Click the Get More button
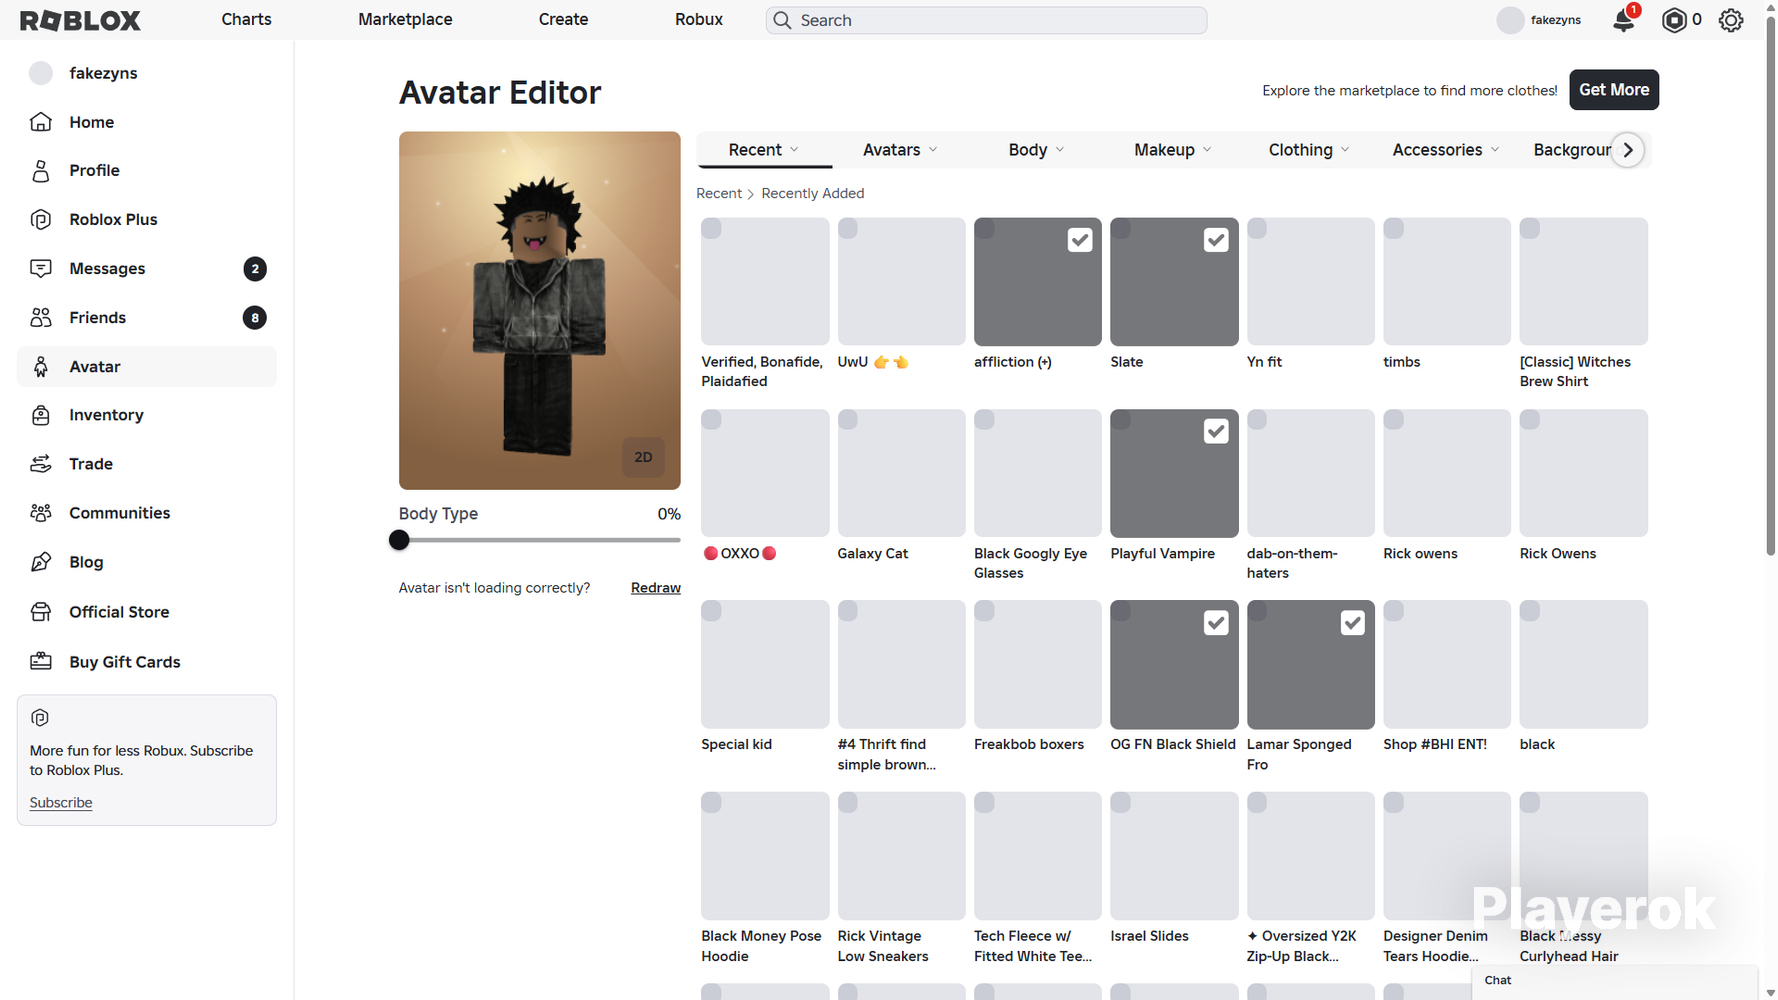 pos(1614,90)
